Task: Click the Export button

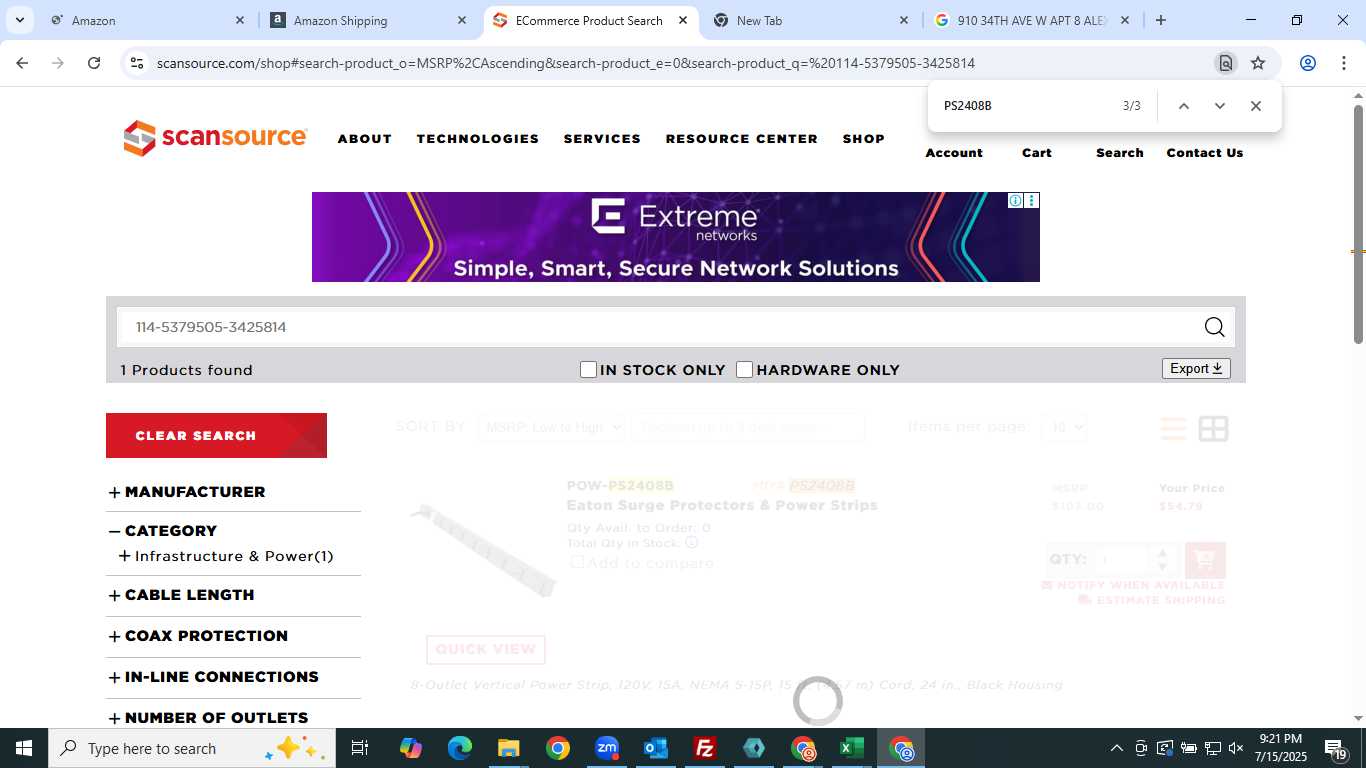Action: tap(1196, 369)
